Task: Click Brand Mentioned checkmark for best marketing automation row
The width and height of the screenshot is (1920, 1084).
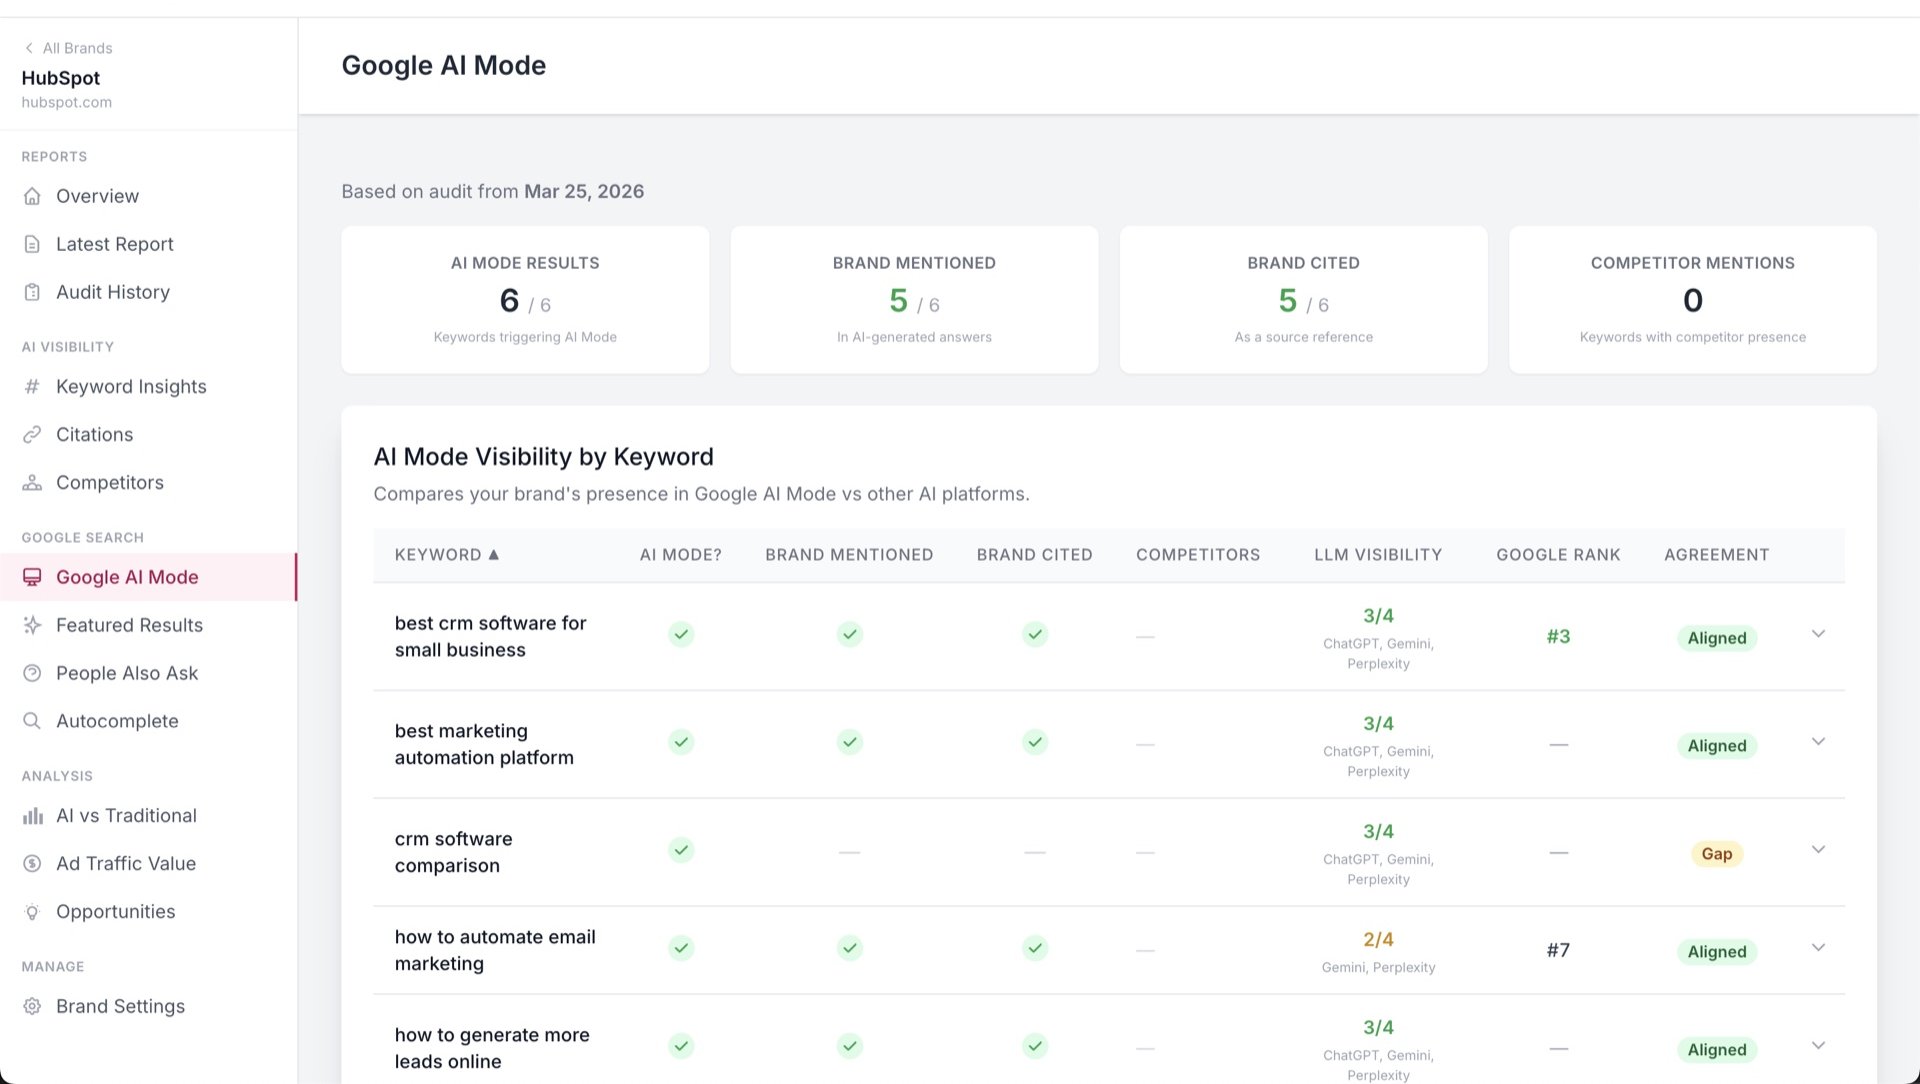Action: click(x=849, y=742)
